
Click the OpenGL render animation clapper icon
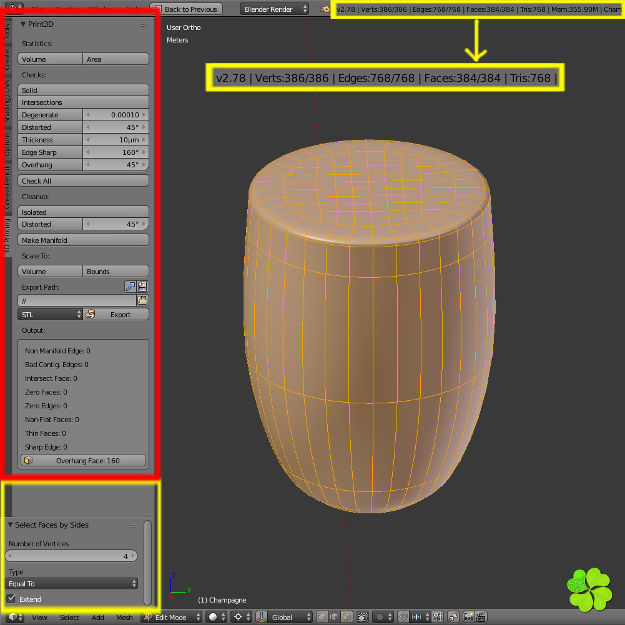[x=481, y=617]
